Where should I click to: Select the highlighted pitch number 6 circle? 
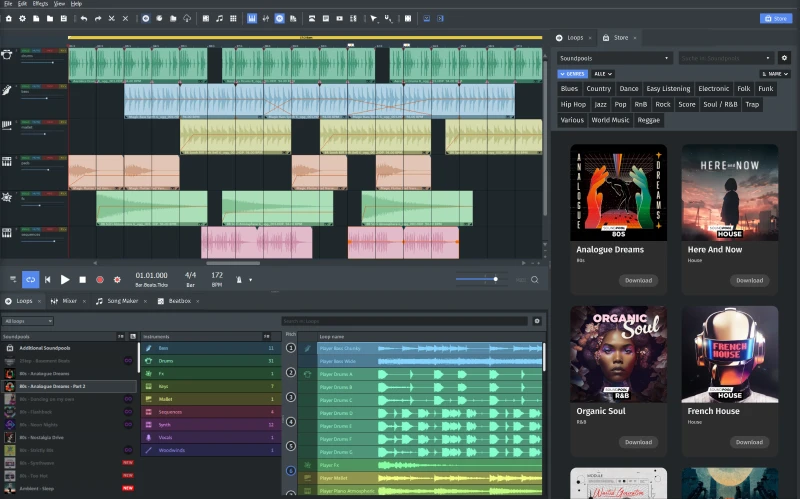[x=291, y=470]
